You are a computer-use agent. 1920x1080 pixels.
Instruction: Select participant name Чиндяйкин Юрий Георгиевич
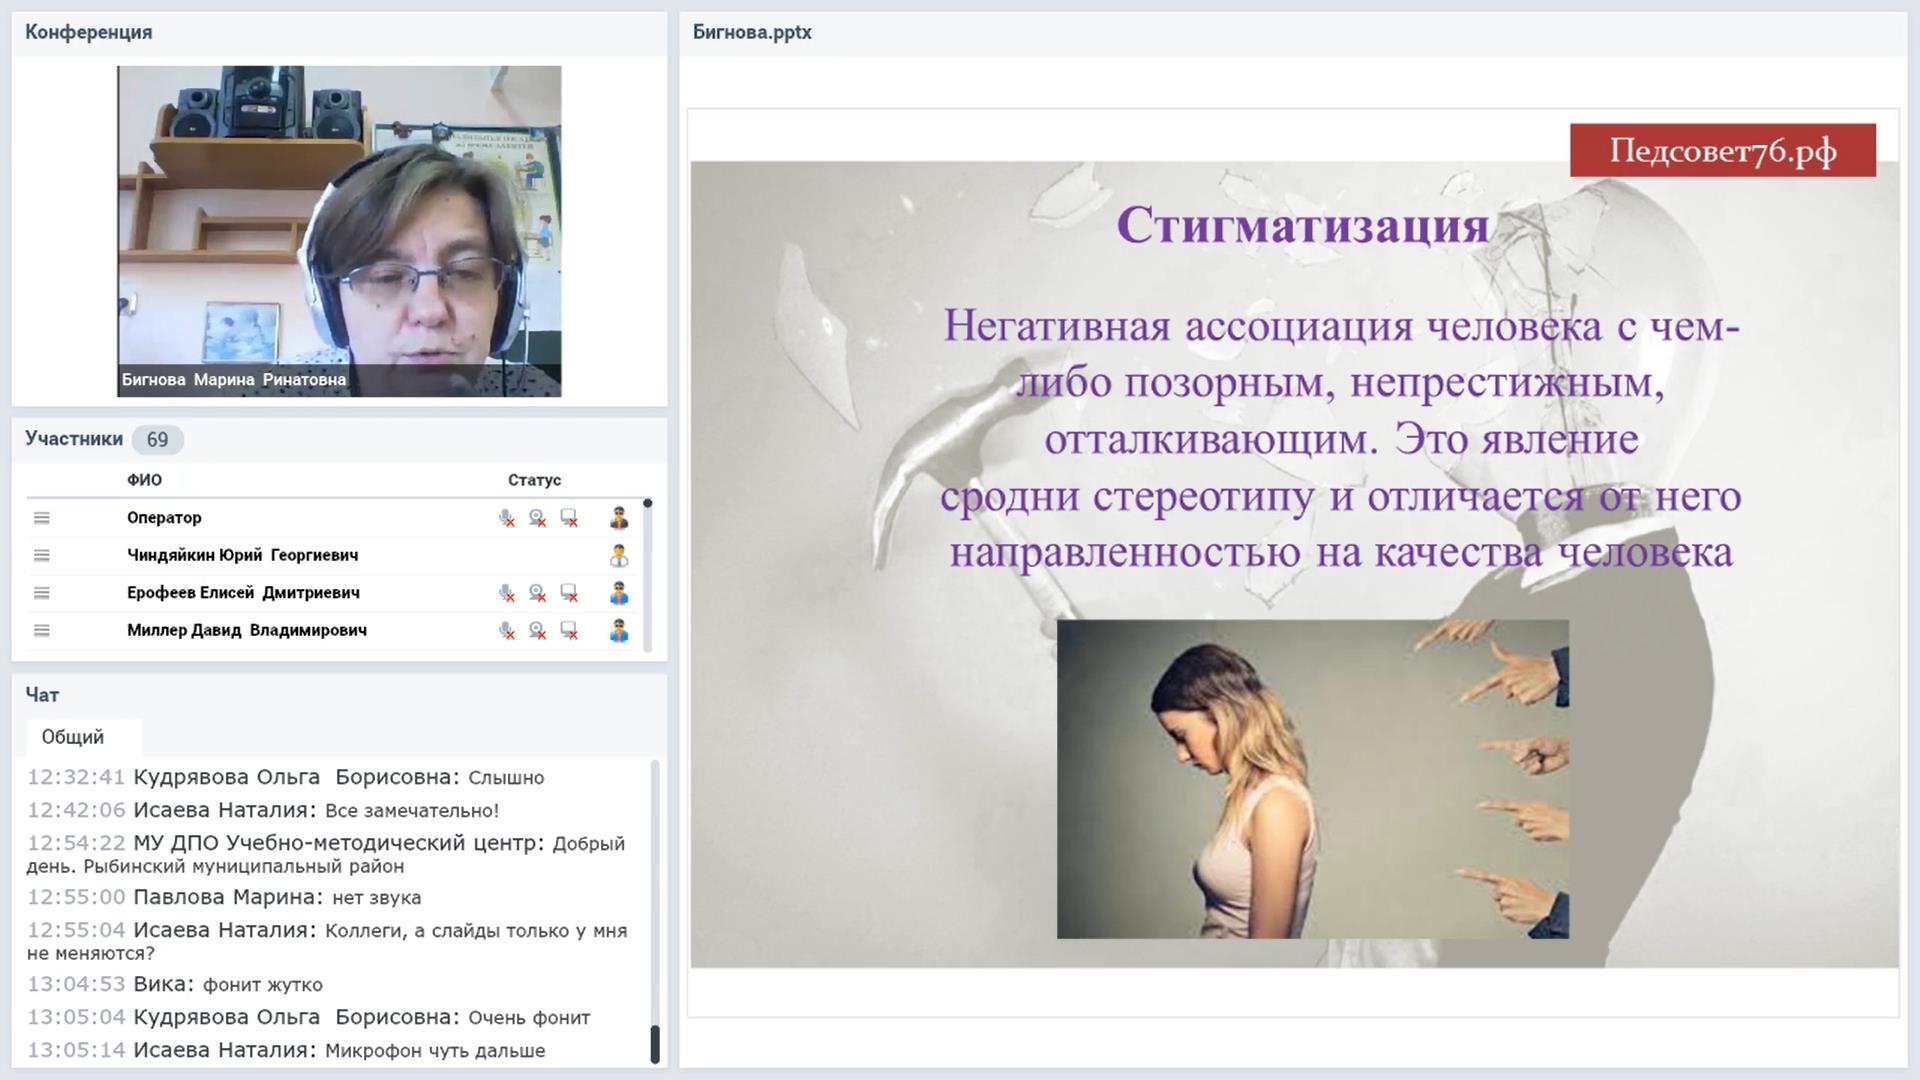242,555
